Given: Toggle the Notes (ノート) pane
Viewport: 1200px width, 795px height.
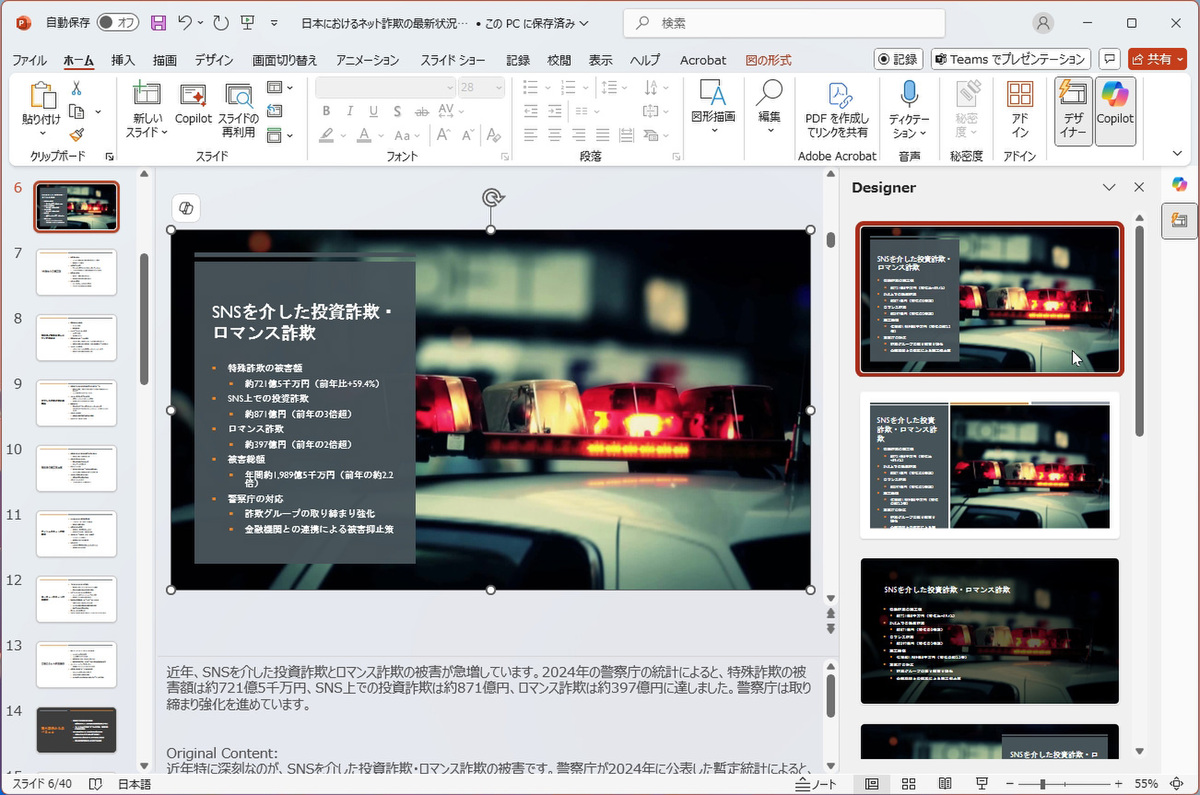Looking at the screenshot, I should pyautogui.click(x=815, y=784).
